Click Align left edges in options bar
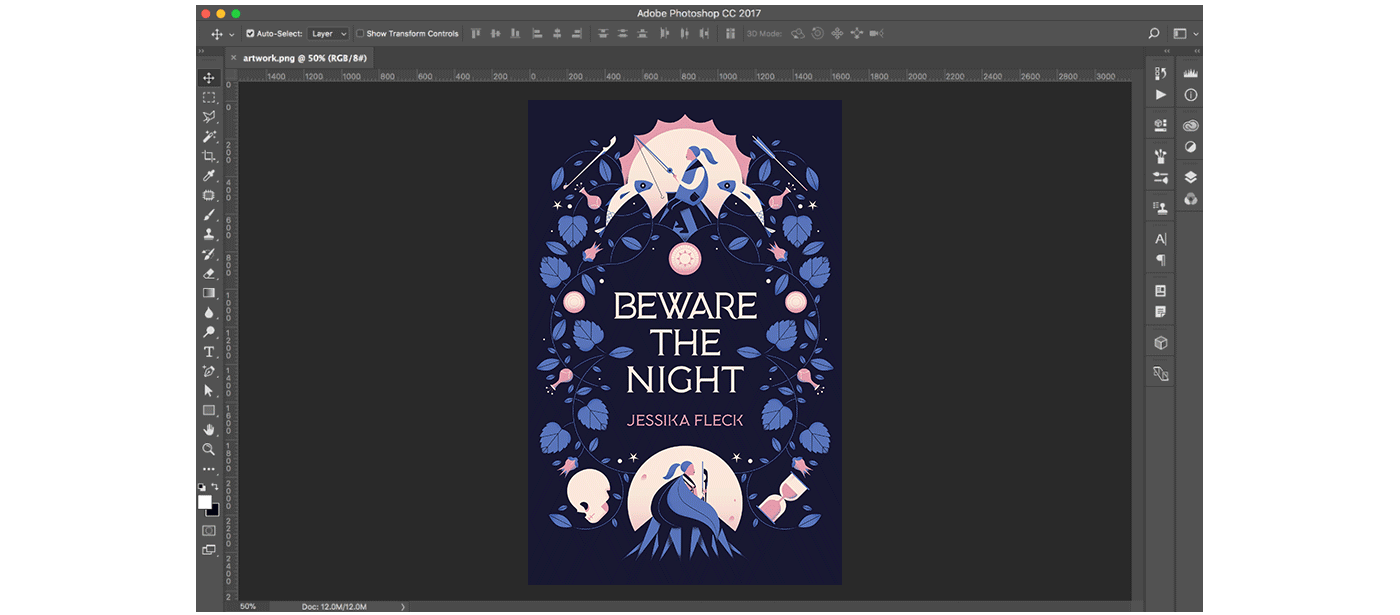Screen dimensions: 1400x615 537,33
